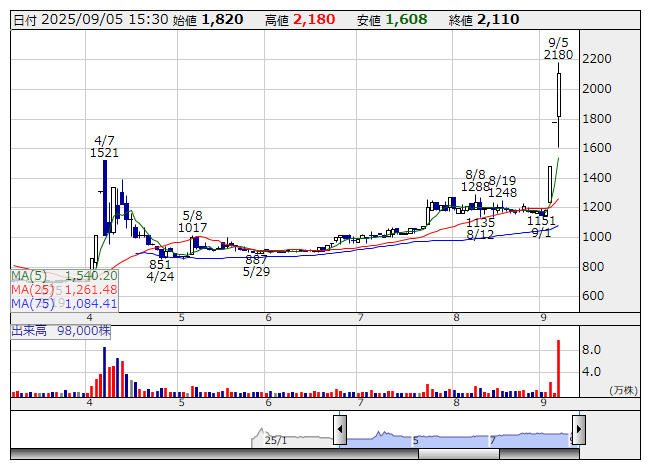Screen dimensions: 653x470
Task: Click the 8/19 1248 label
Action: coord(503,187)
